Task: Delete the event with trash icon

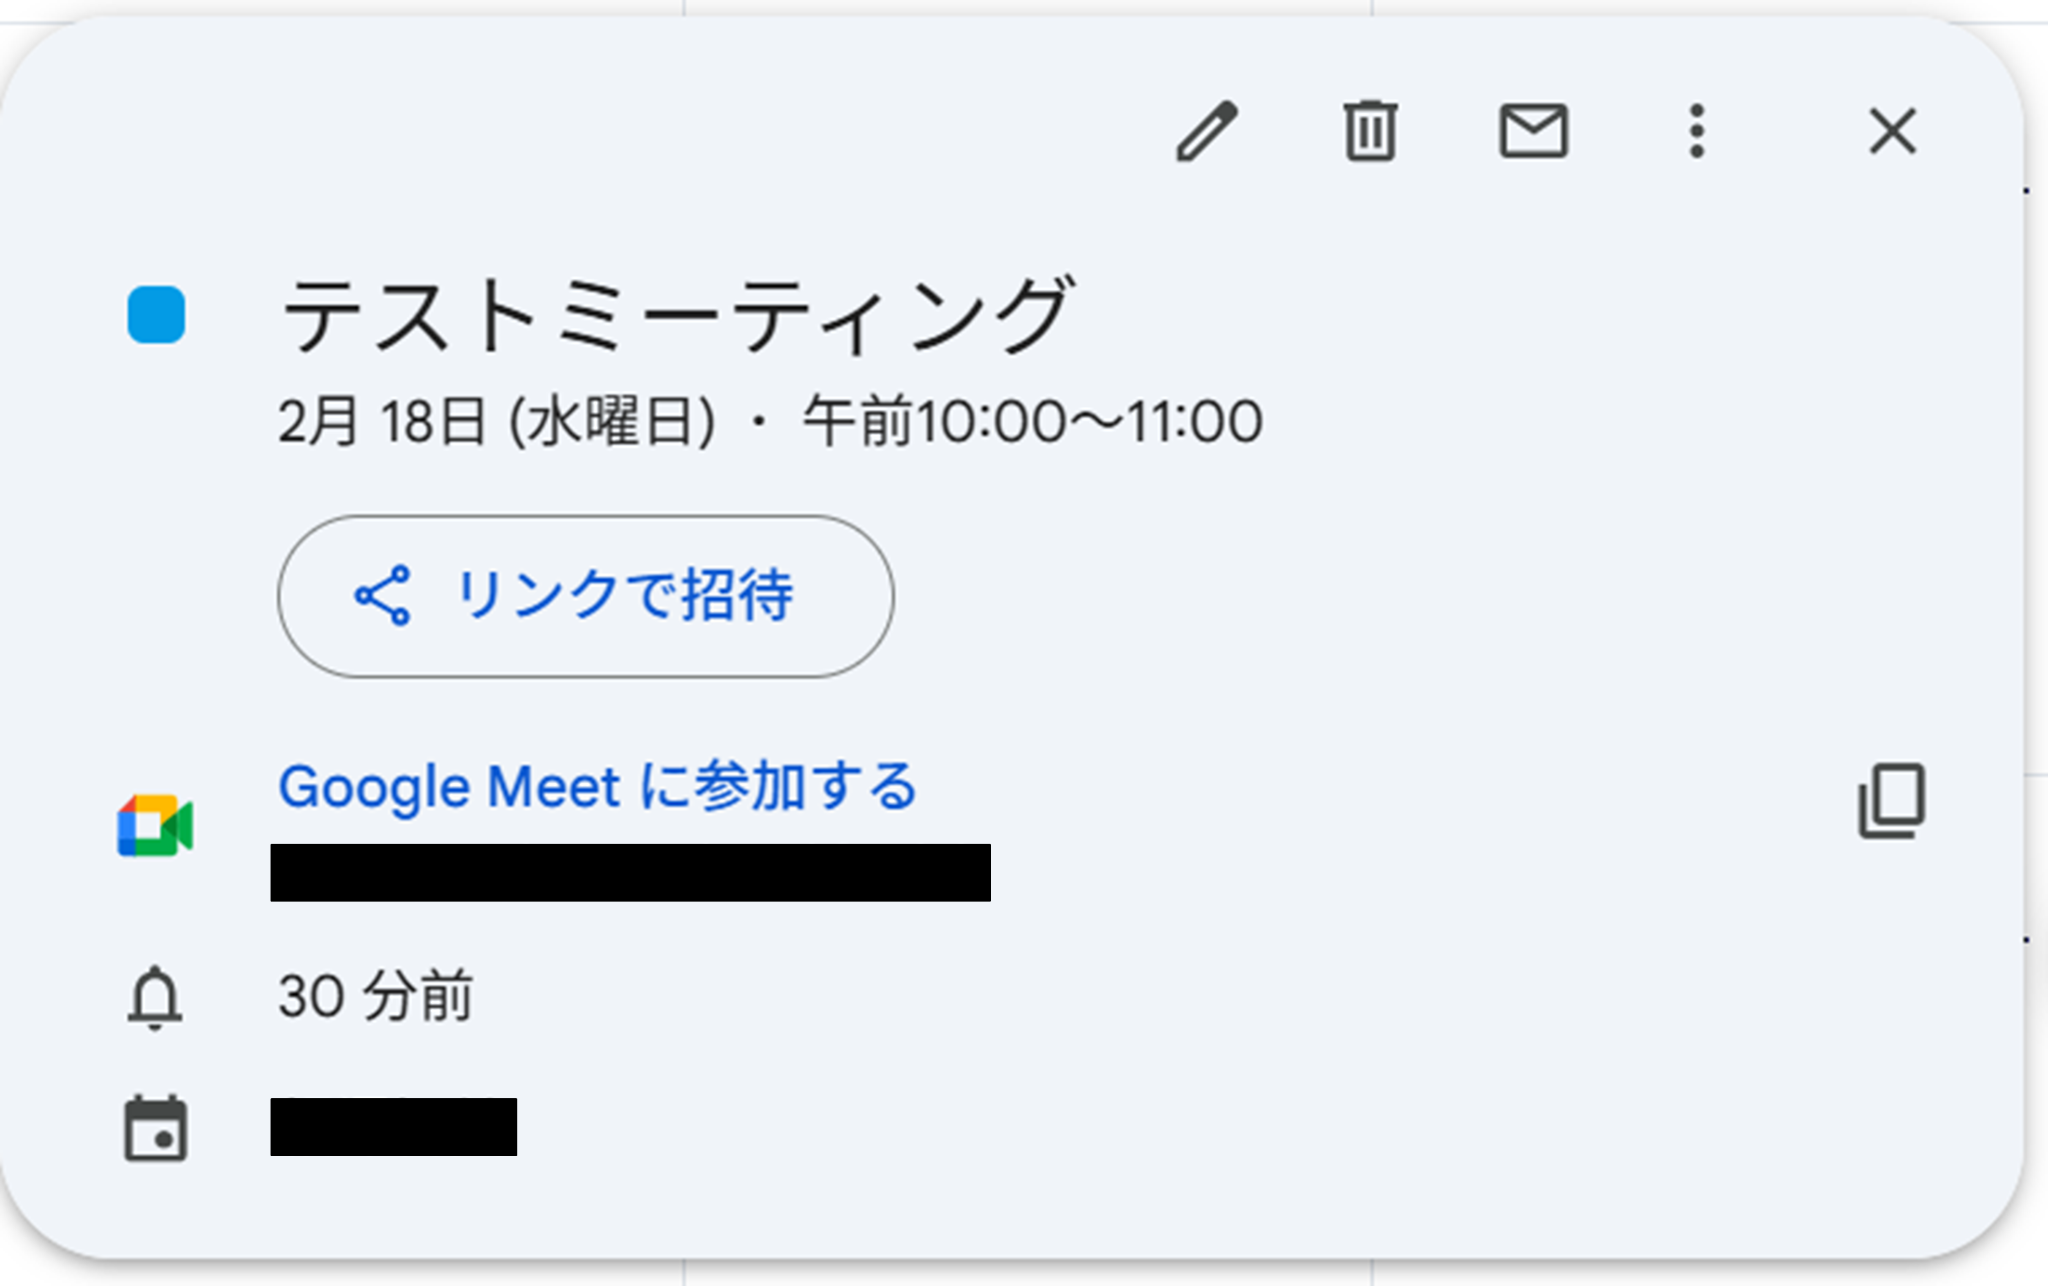Action: [x=1370, y=131]
